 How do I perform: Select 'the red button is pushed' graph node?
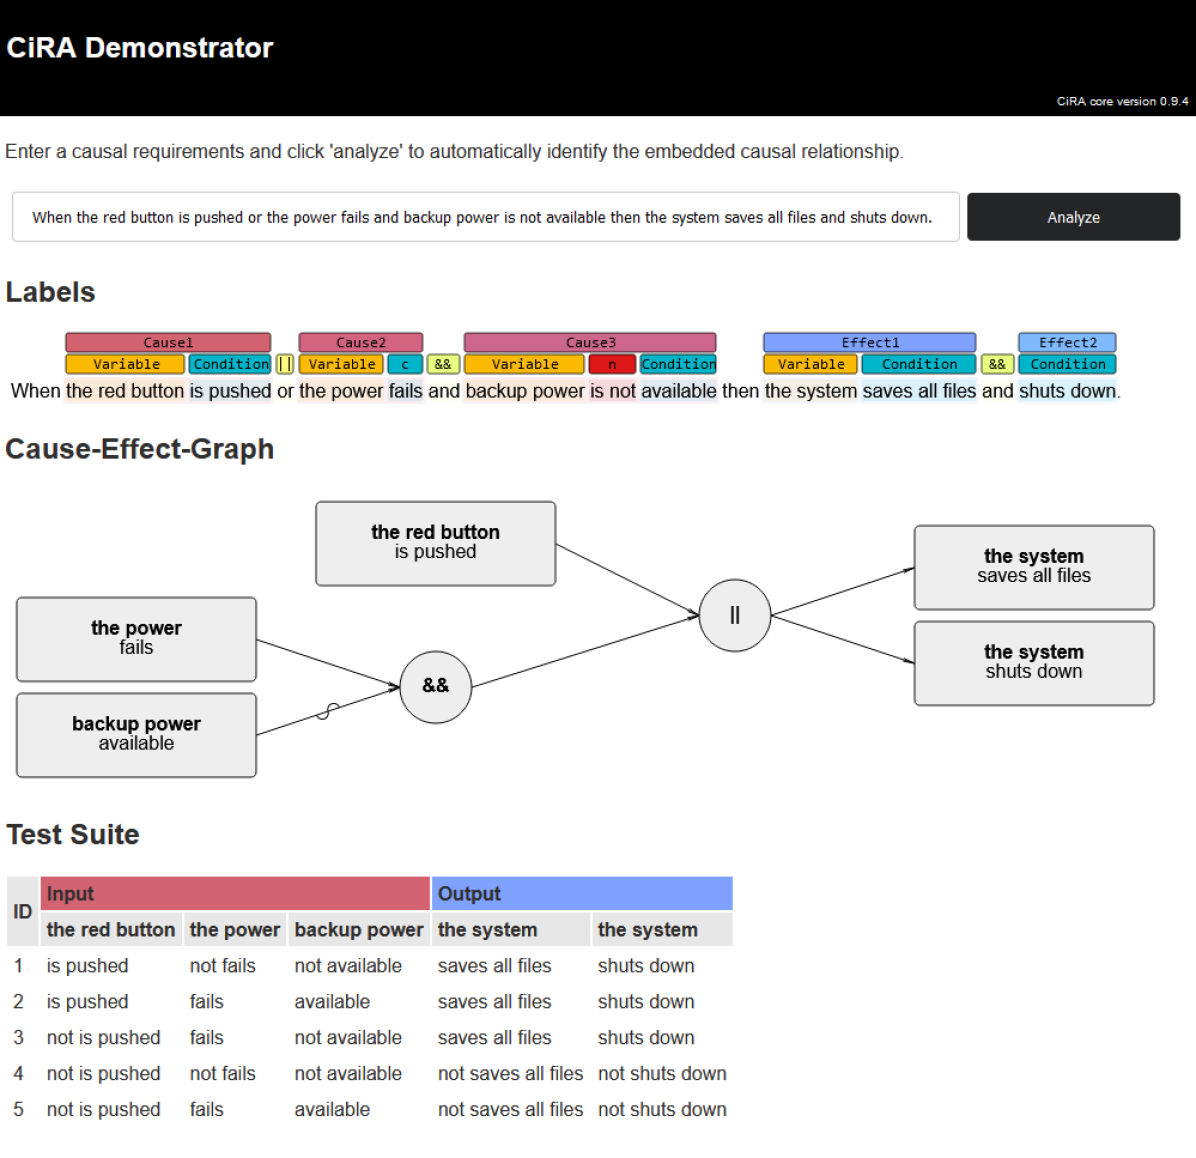coord(436,543)
